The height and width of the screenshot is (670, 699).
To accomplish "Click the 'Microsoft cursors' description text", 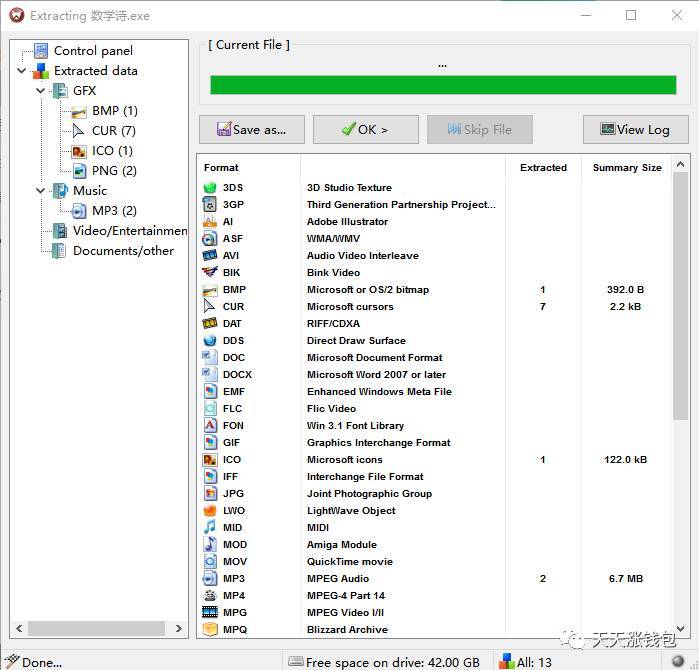I will pyautogui.click(x=350, y=307).
